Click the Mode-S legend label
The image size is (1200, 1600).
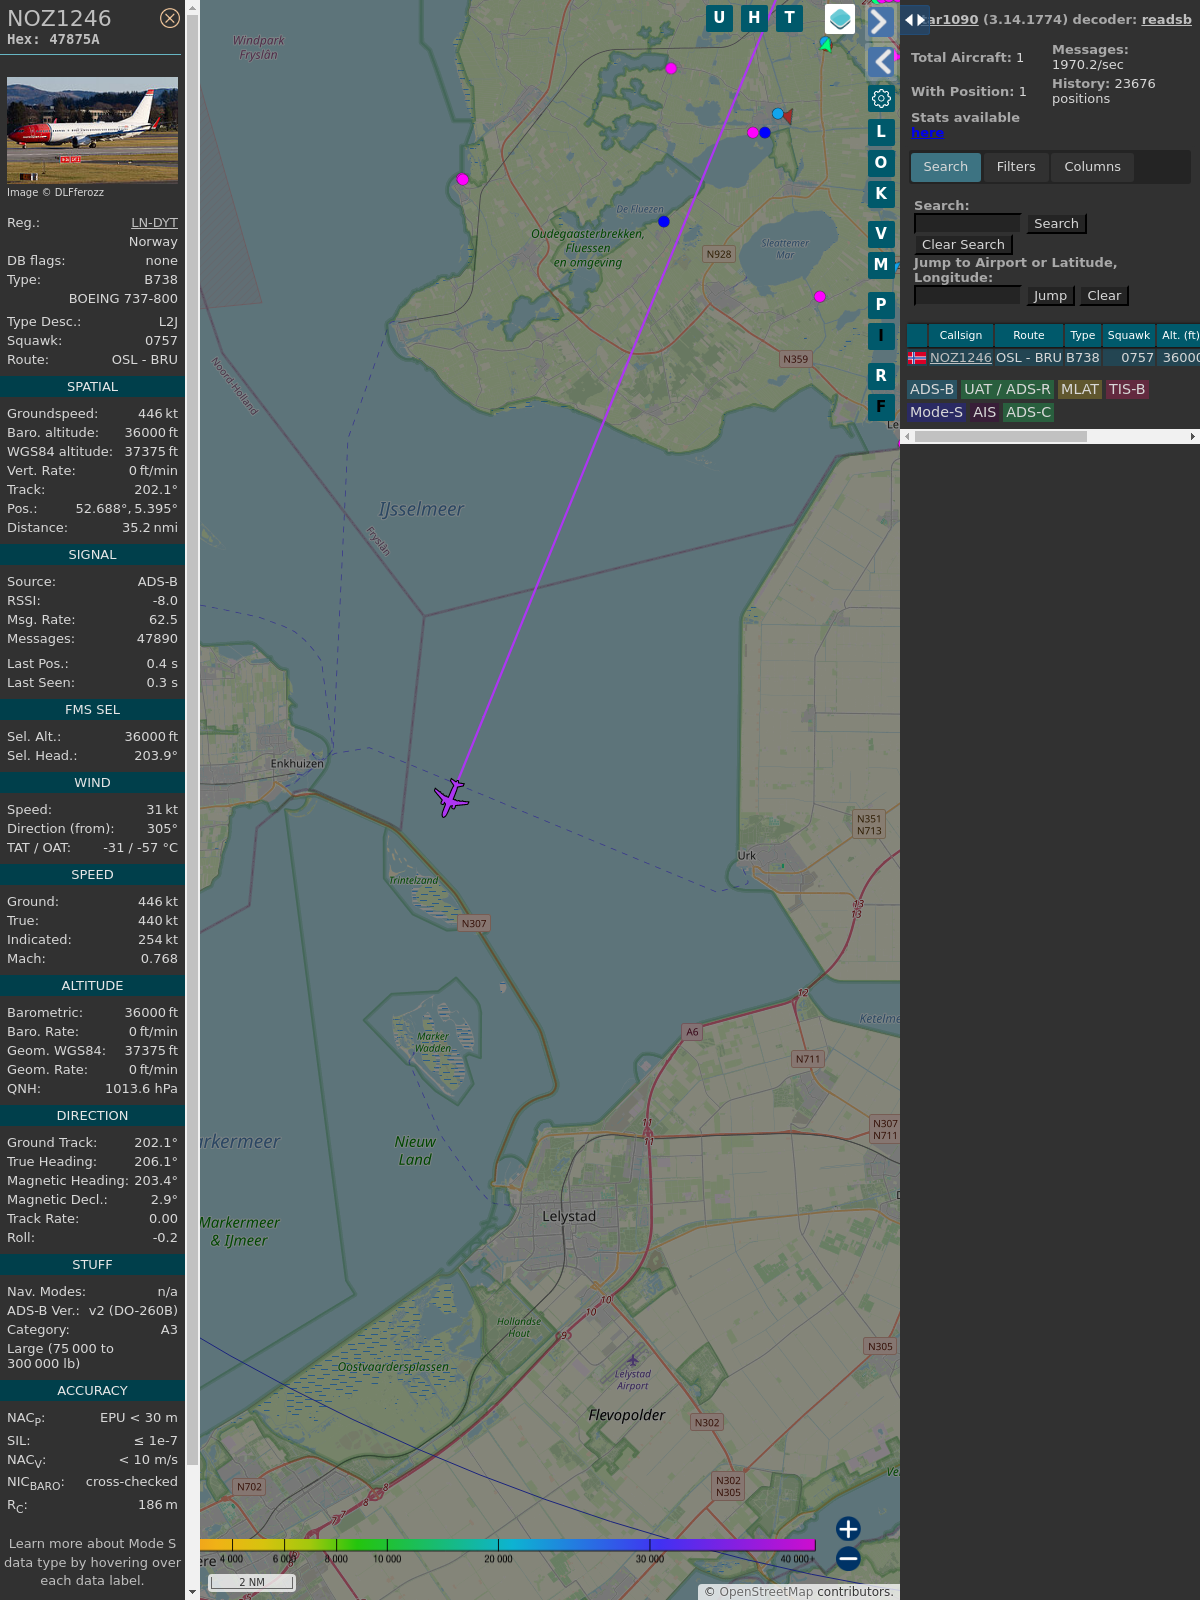(936, 413)
